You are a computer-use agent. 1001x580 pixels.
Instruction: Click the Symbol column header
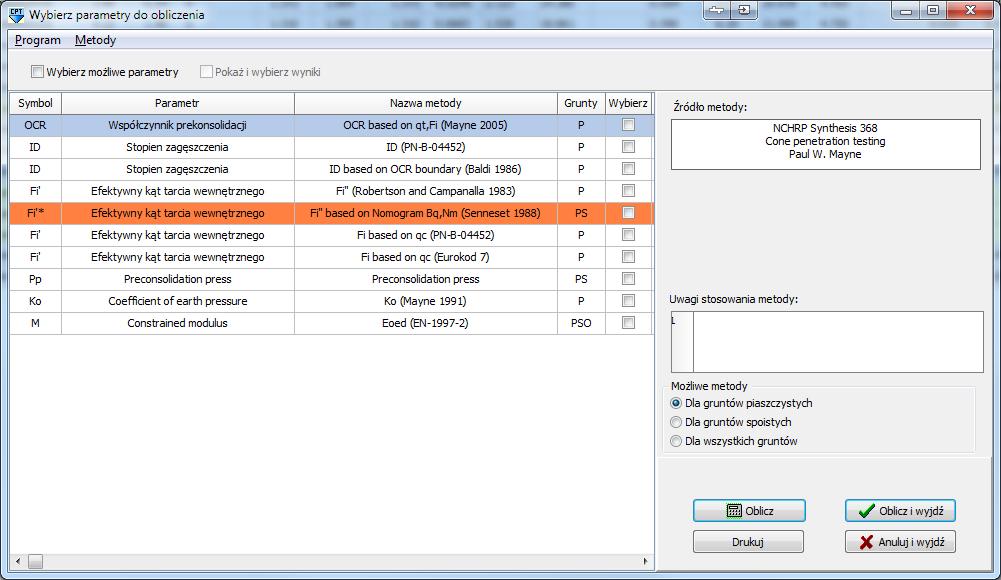35,103
